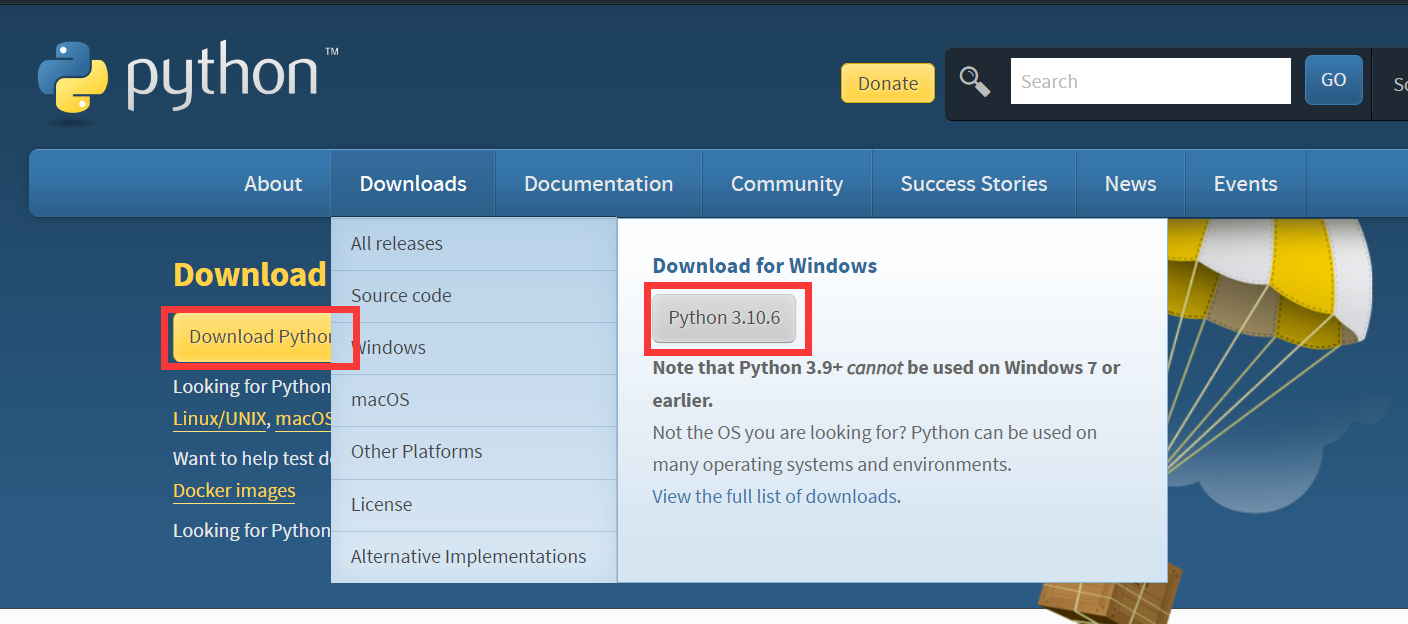This screenshot has height=624, width=1408.
Task: Click the Donate button
Action: tap(888, 83)
